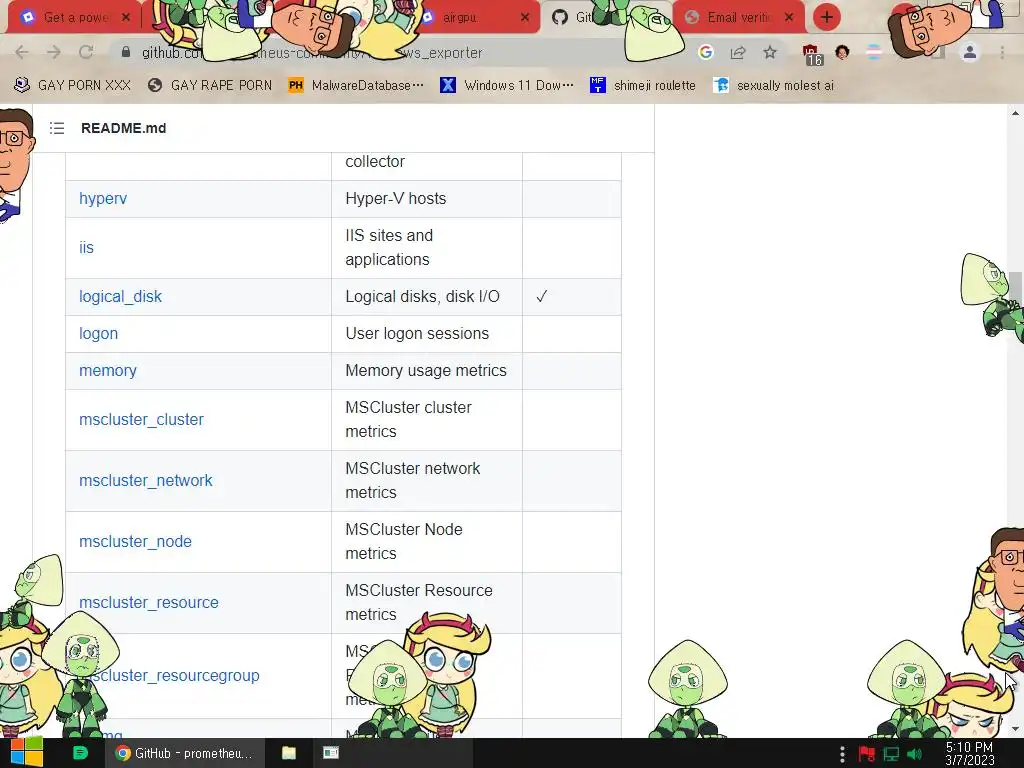Click the page scrollbar down arrow
1024x768 pixels.
[x=1015, y=729]
